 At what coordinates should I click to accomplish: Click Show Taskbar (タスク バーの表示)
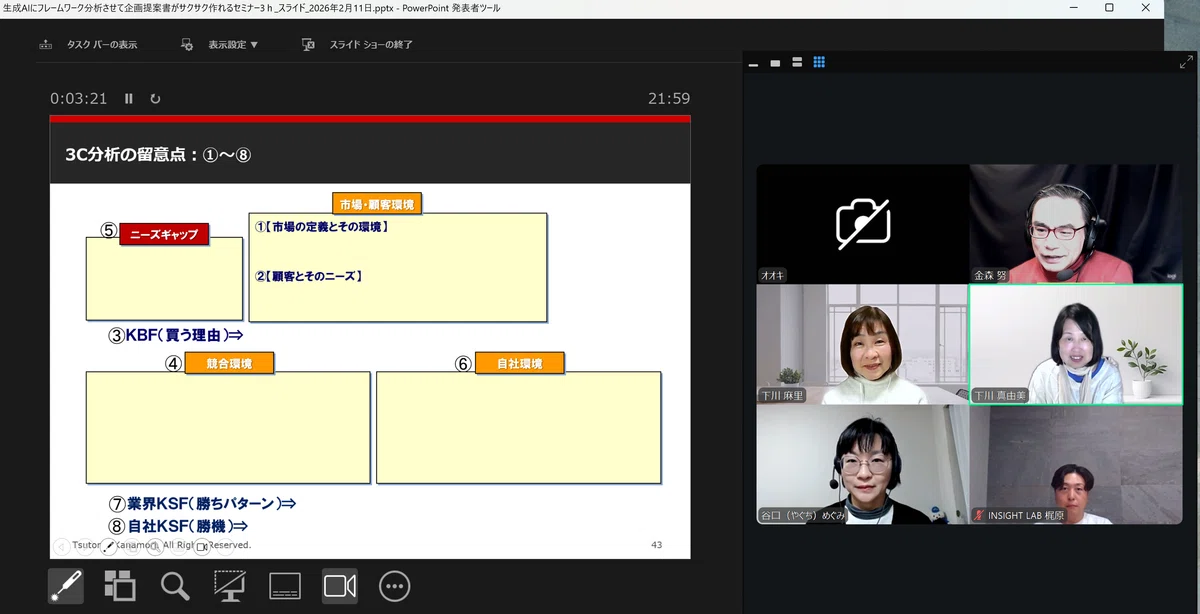coord(102,45)
